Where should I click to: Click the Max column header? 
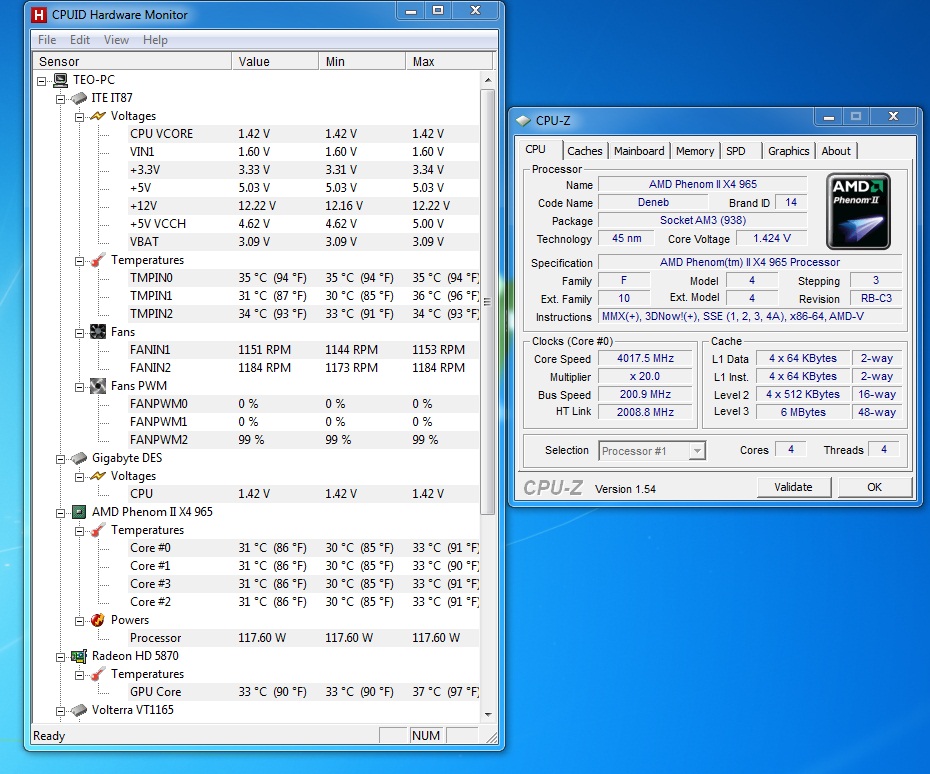tap(449, 62)
